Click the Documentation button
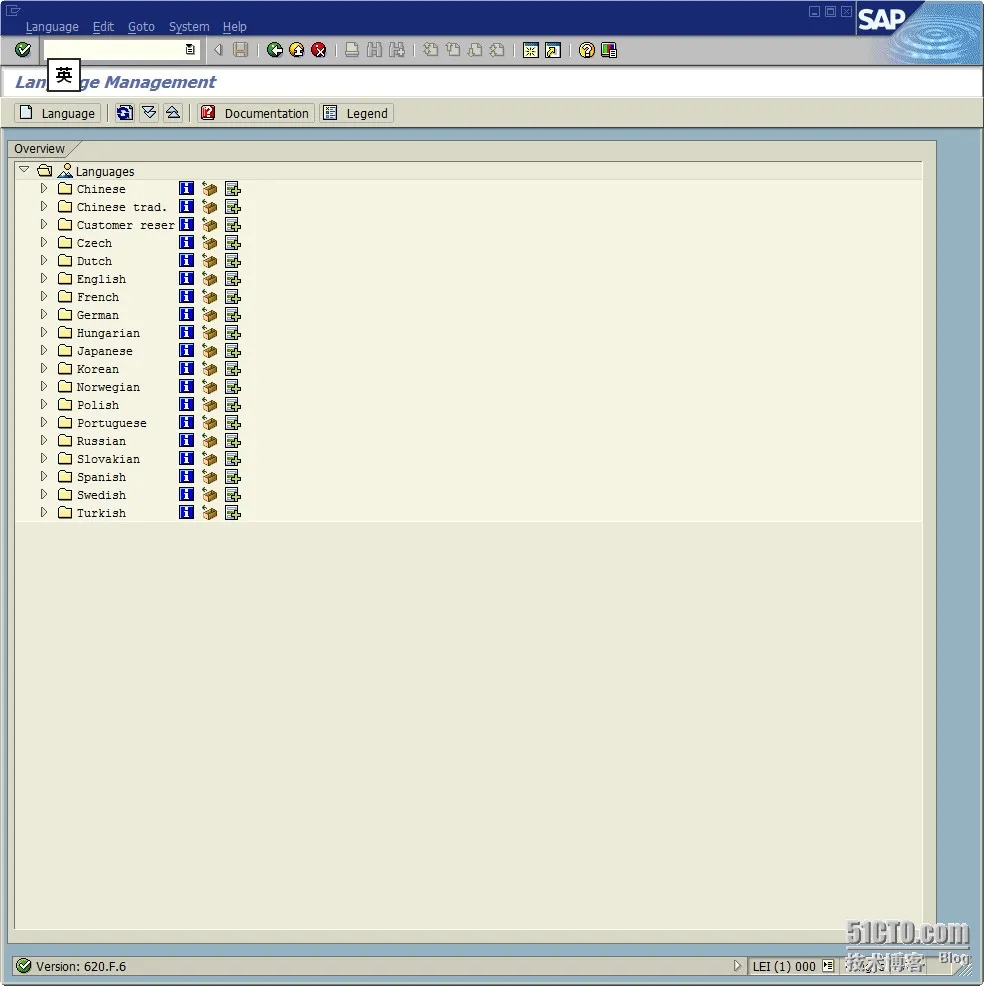Screen dimensions: 984x986 tap(255, 113)
